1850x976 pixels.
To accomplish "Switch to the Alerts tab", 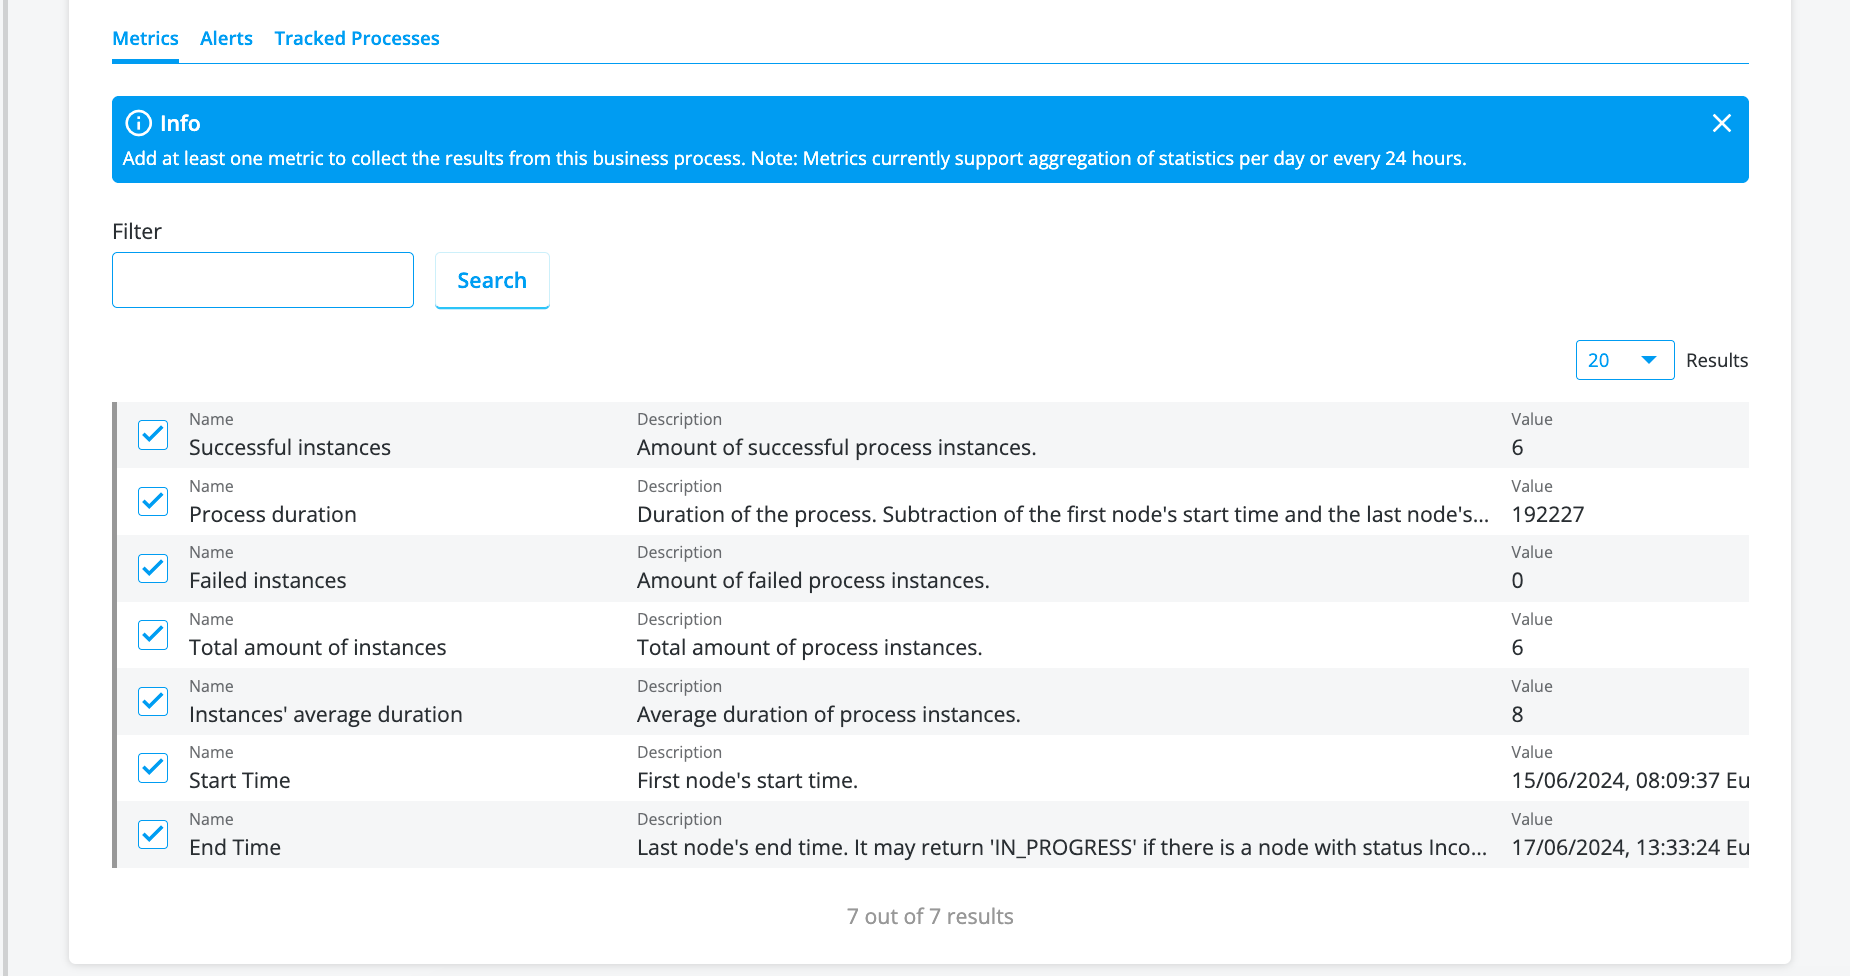I will (x=226, y=39).
